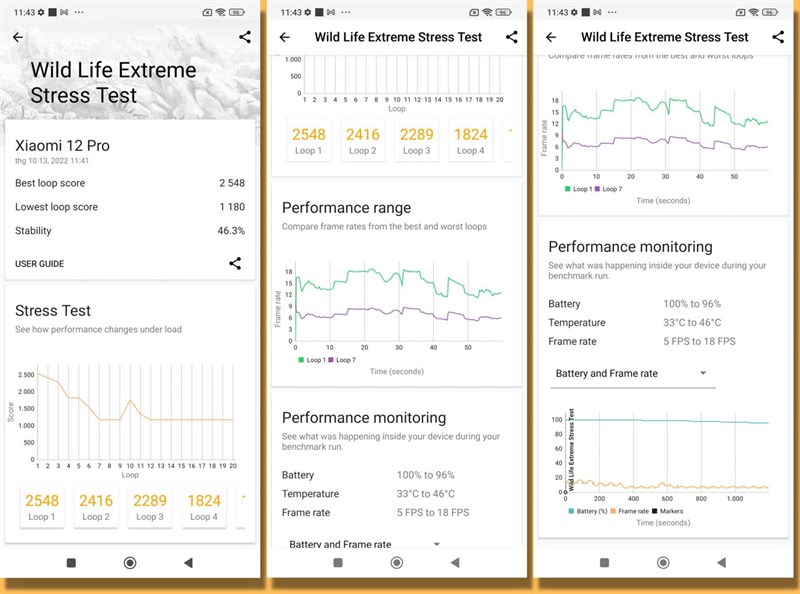Select Loop 4 score card on left phone
Viewport: 800px width, 594px height.
pos(204,507)
